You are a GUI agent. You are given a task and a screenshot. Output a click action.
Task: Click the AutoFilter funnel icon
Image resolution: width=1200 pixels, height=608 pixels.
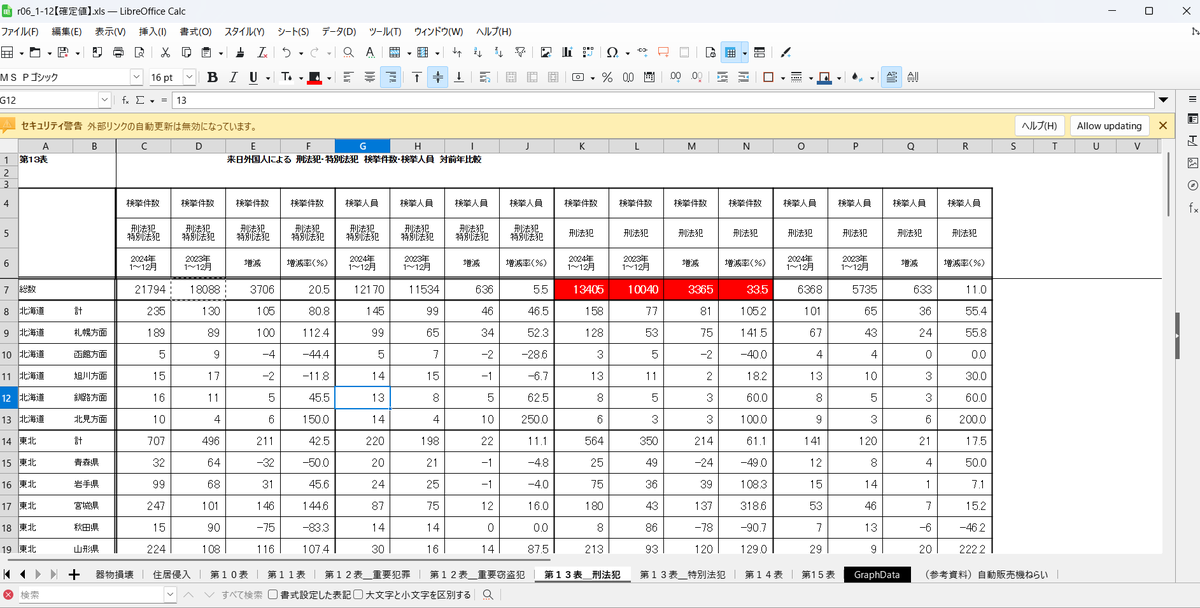click(x=520, y=52)
